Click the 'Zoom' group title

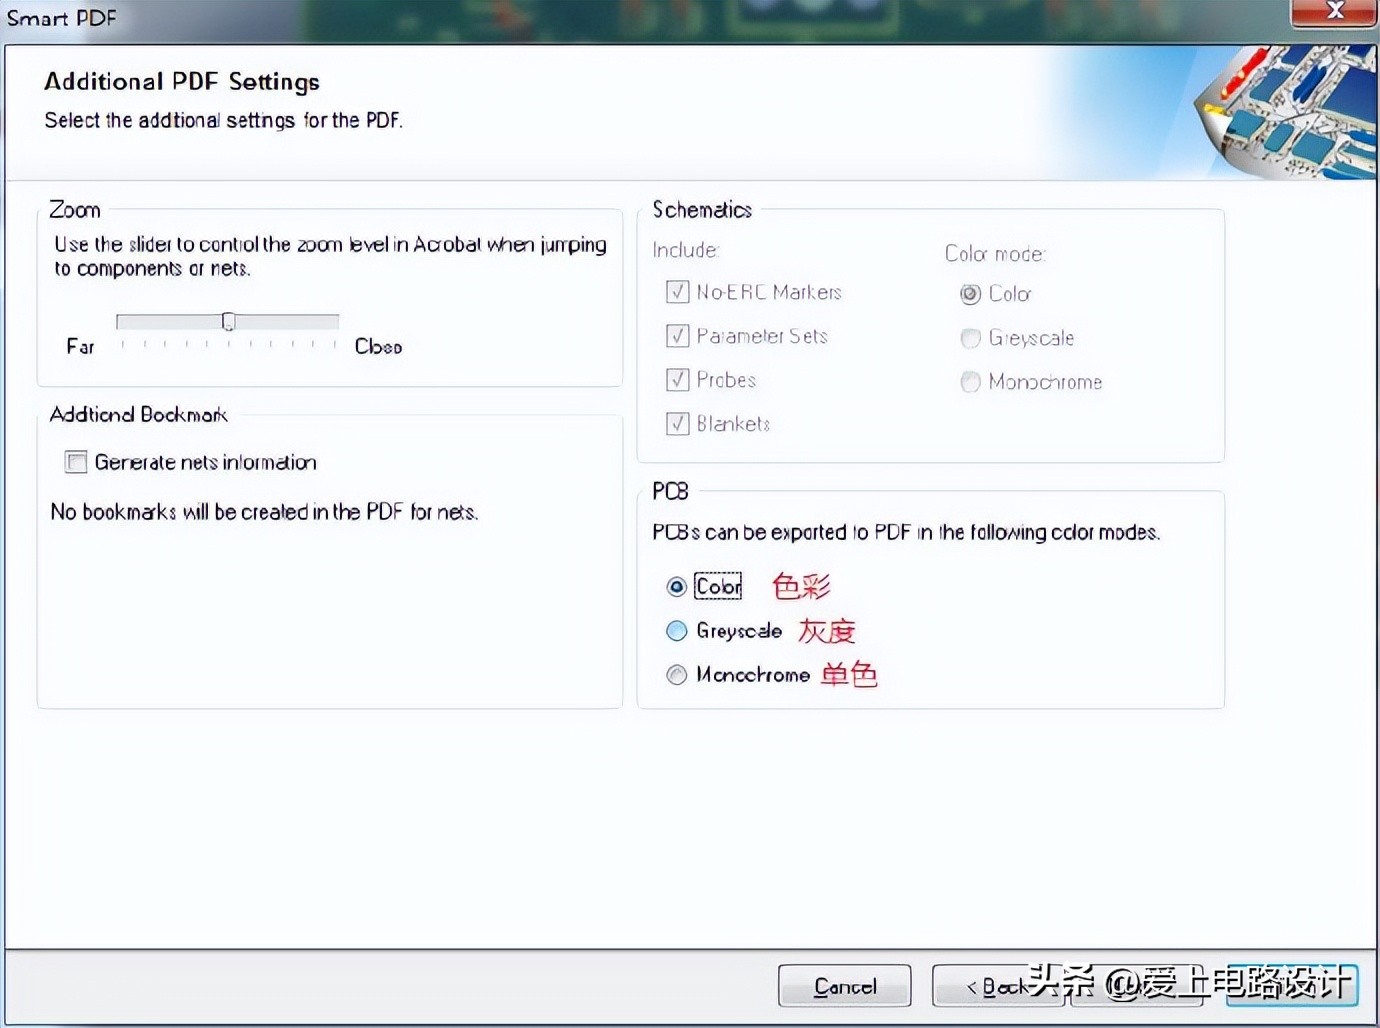pyautogui.click(x=75, y=210)
